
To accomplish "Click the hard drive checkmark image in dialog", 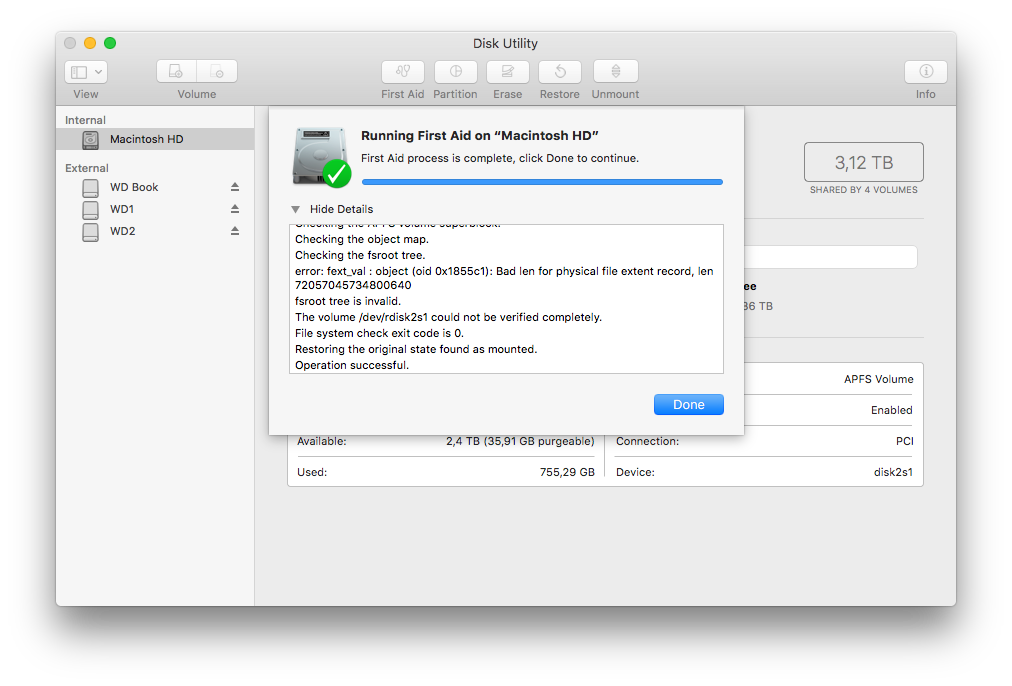I will coord(321,157).
